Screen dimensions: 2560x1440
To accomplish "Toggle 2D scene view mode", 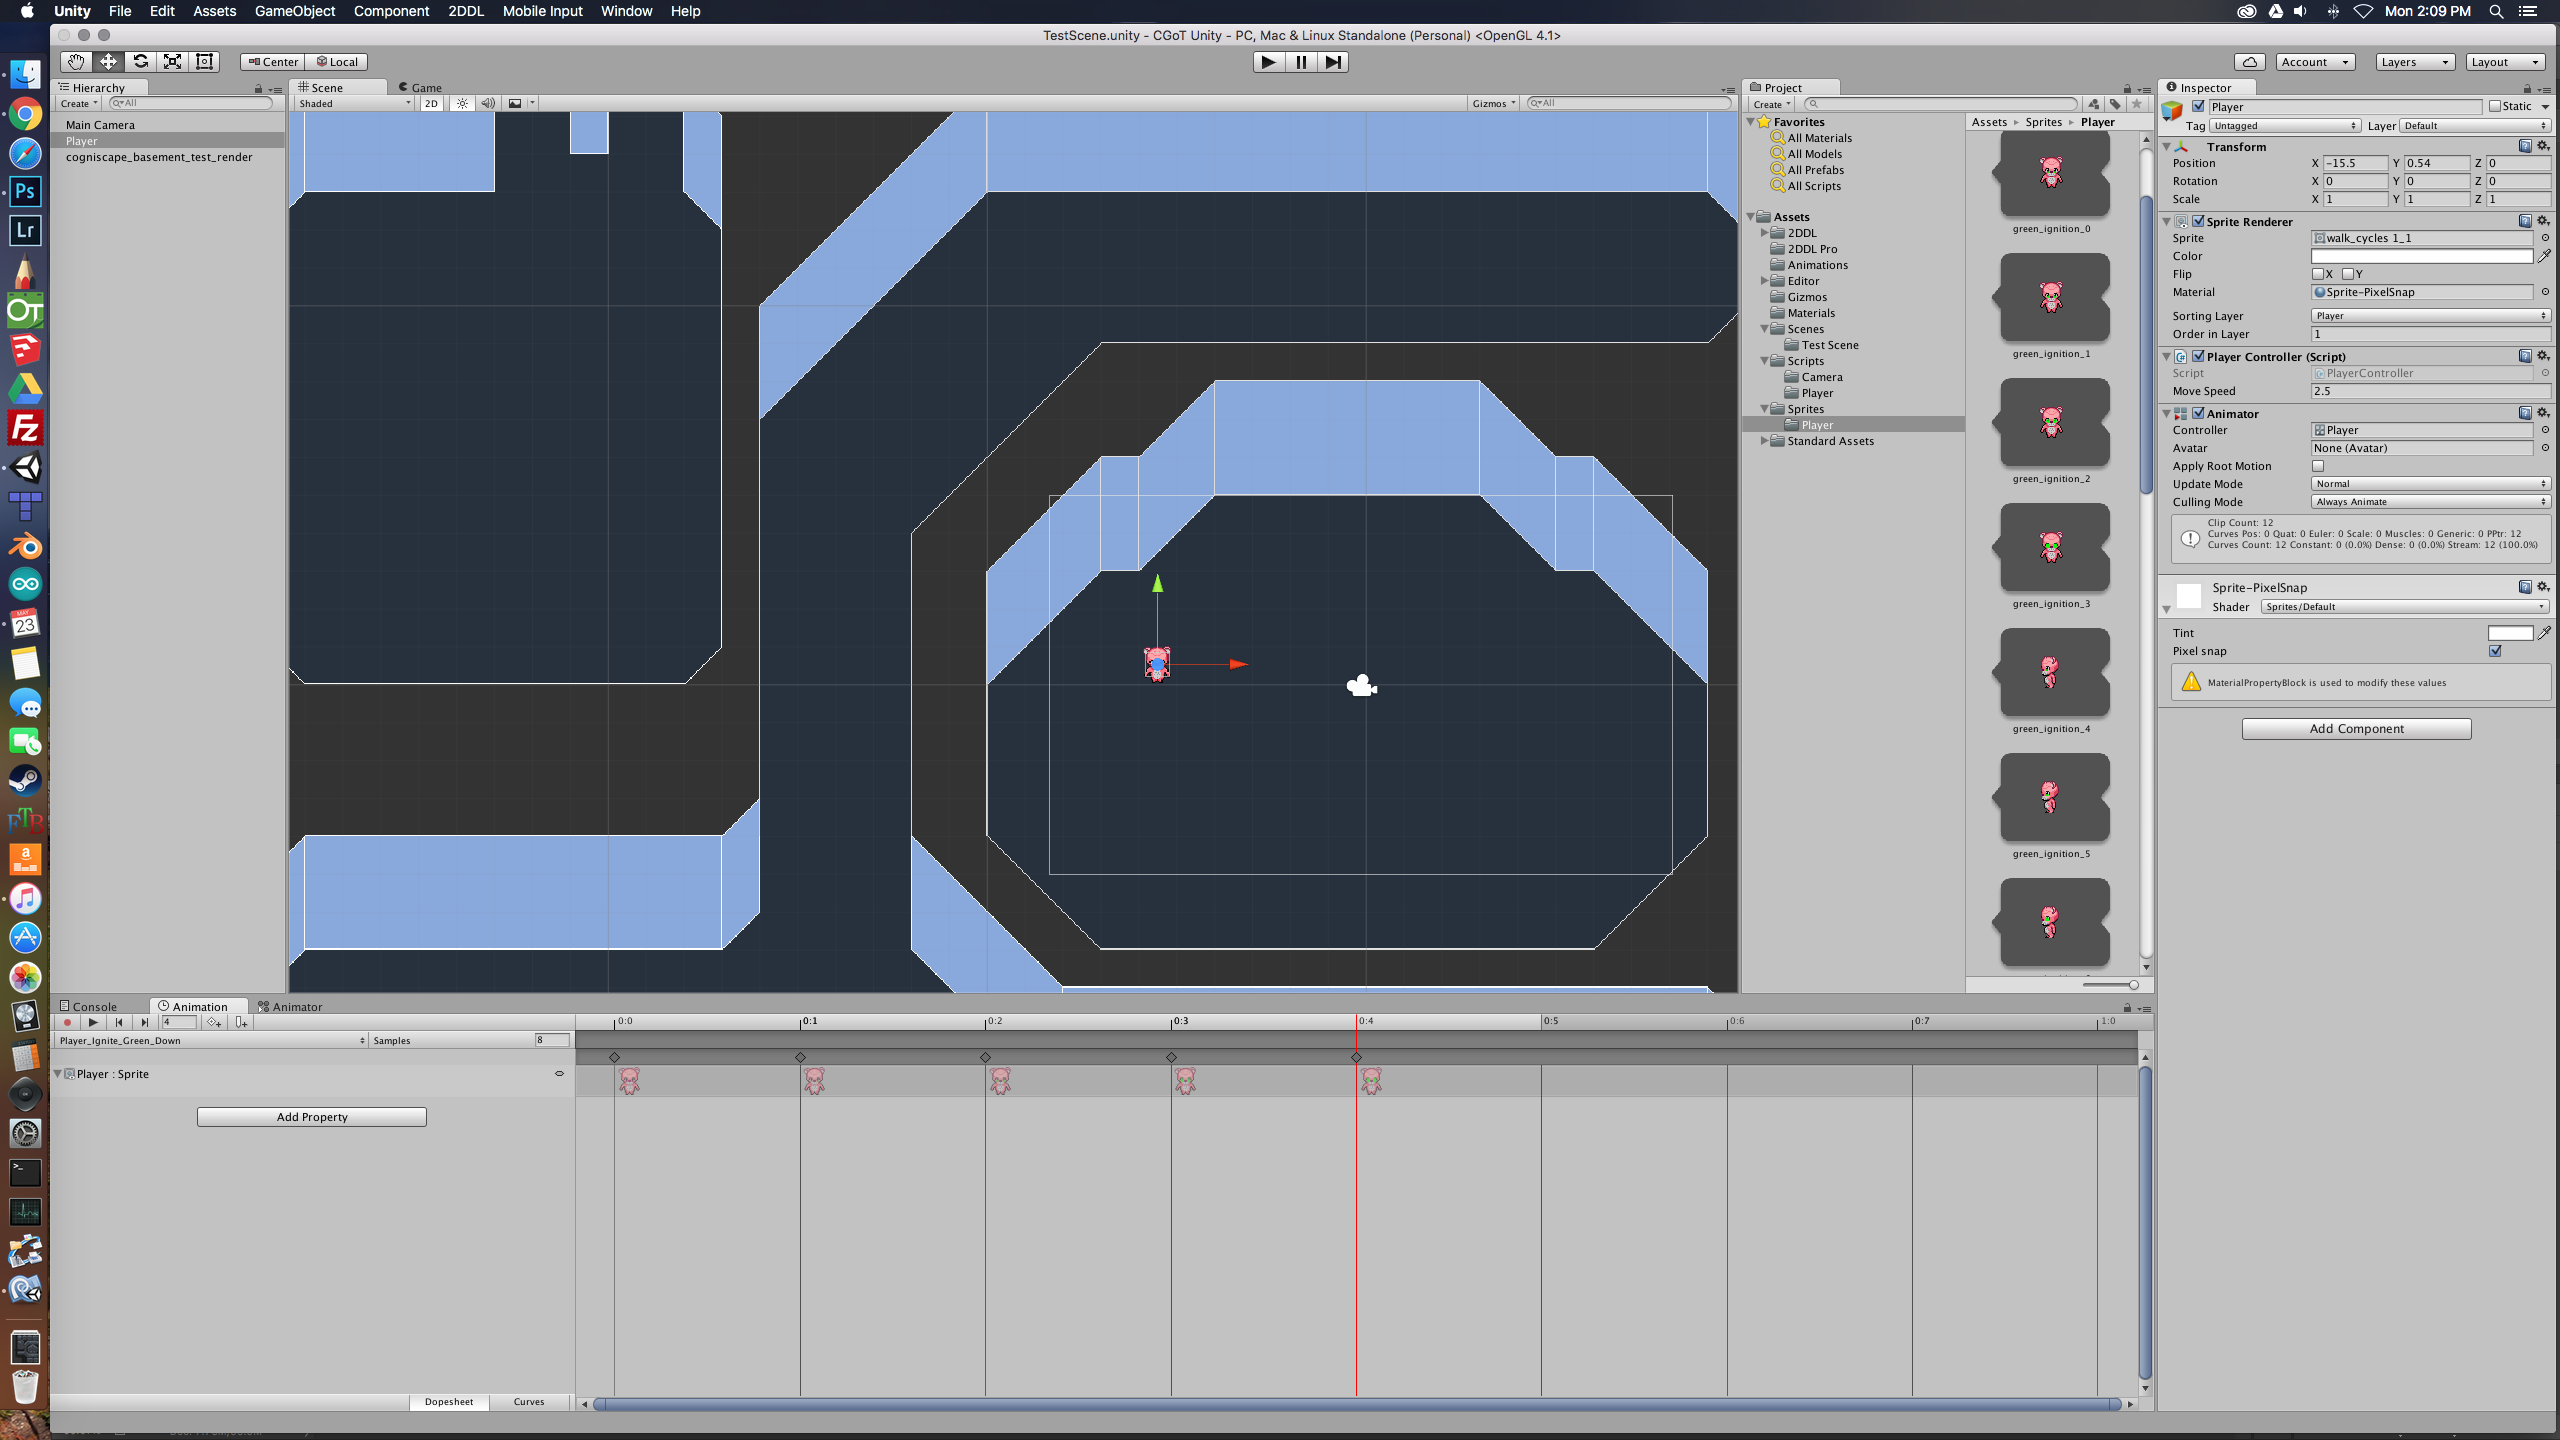I will (431, 103).
